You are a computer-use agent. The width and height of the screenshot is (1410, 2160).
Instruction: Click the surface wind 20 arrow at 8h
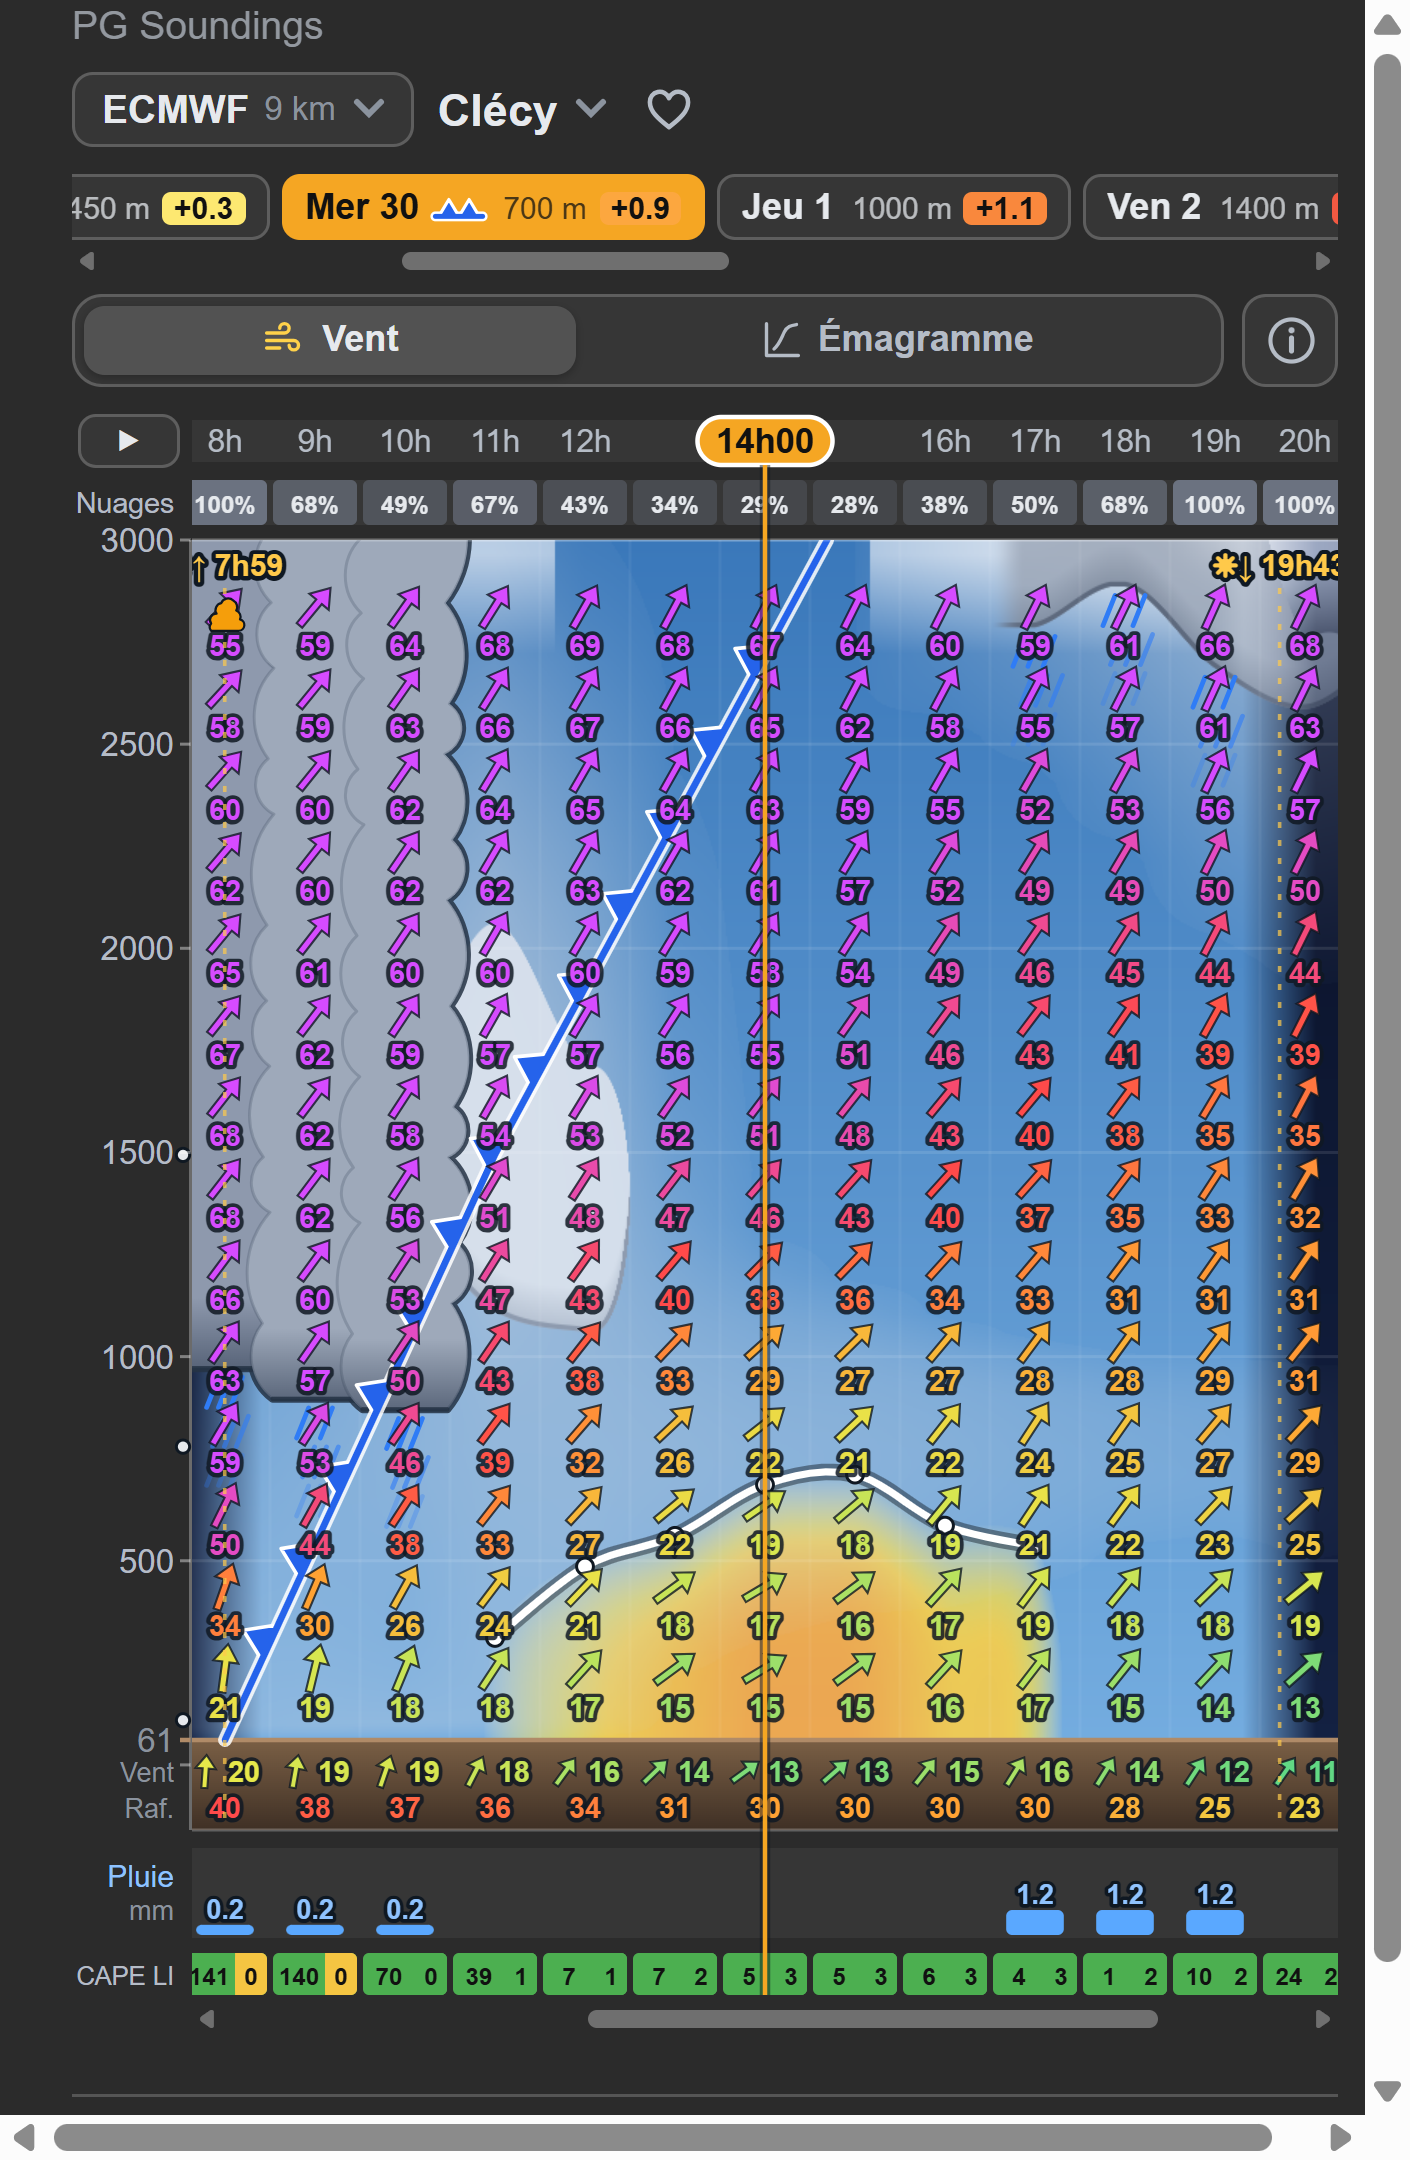click(206, 1772)
